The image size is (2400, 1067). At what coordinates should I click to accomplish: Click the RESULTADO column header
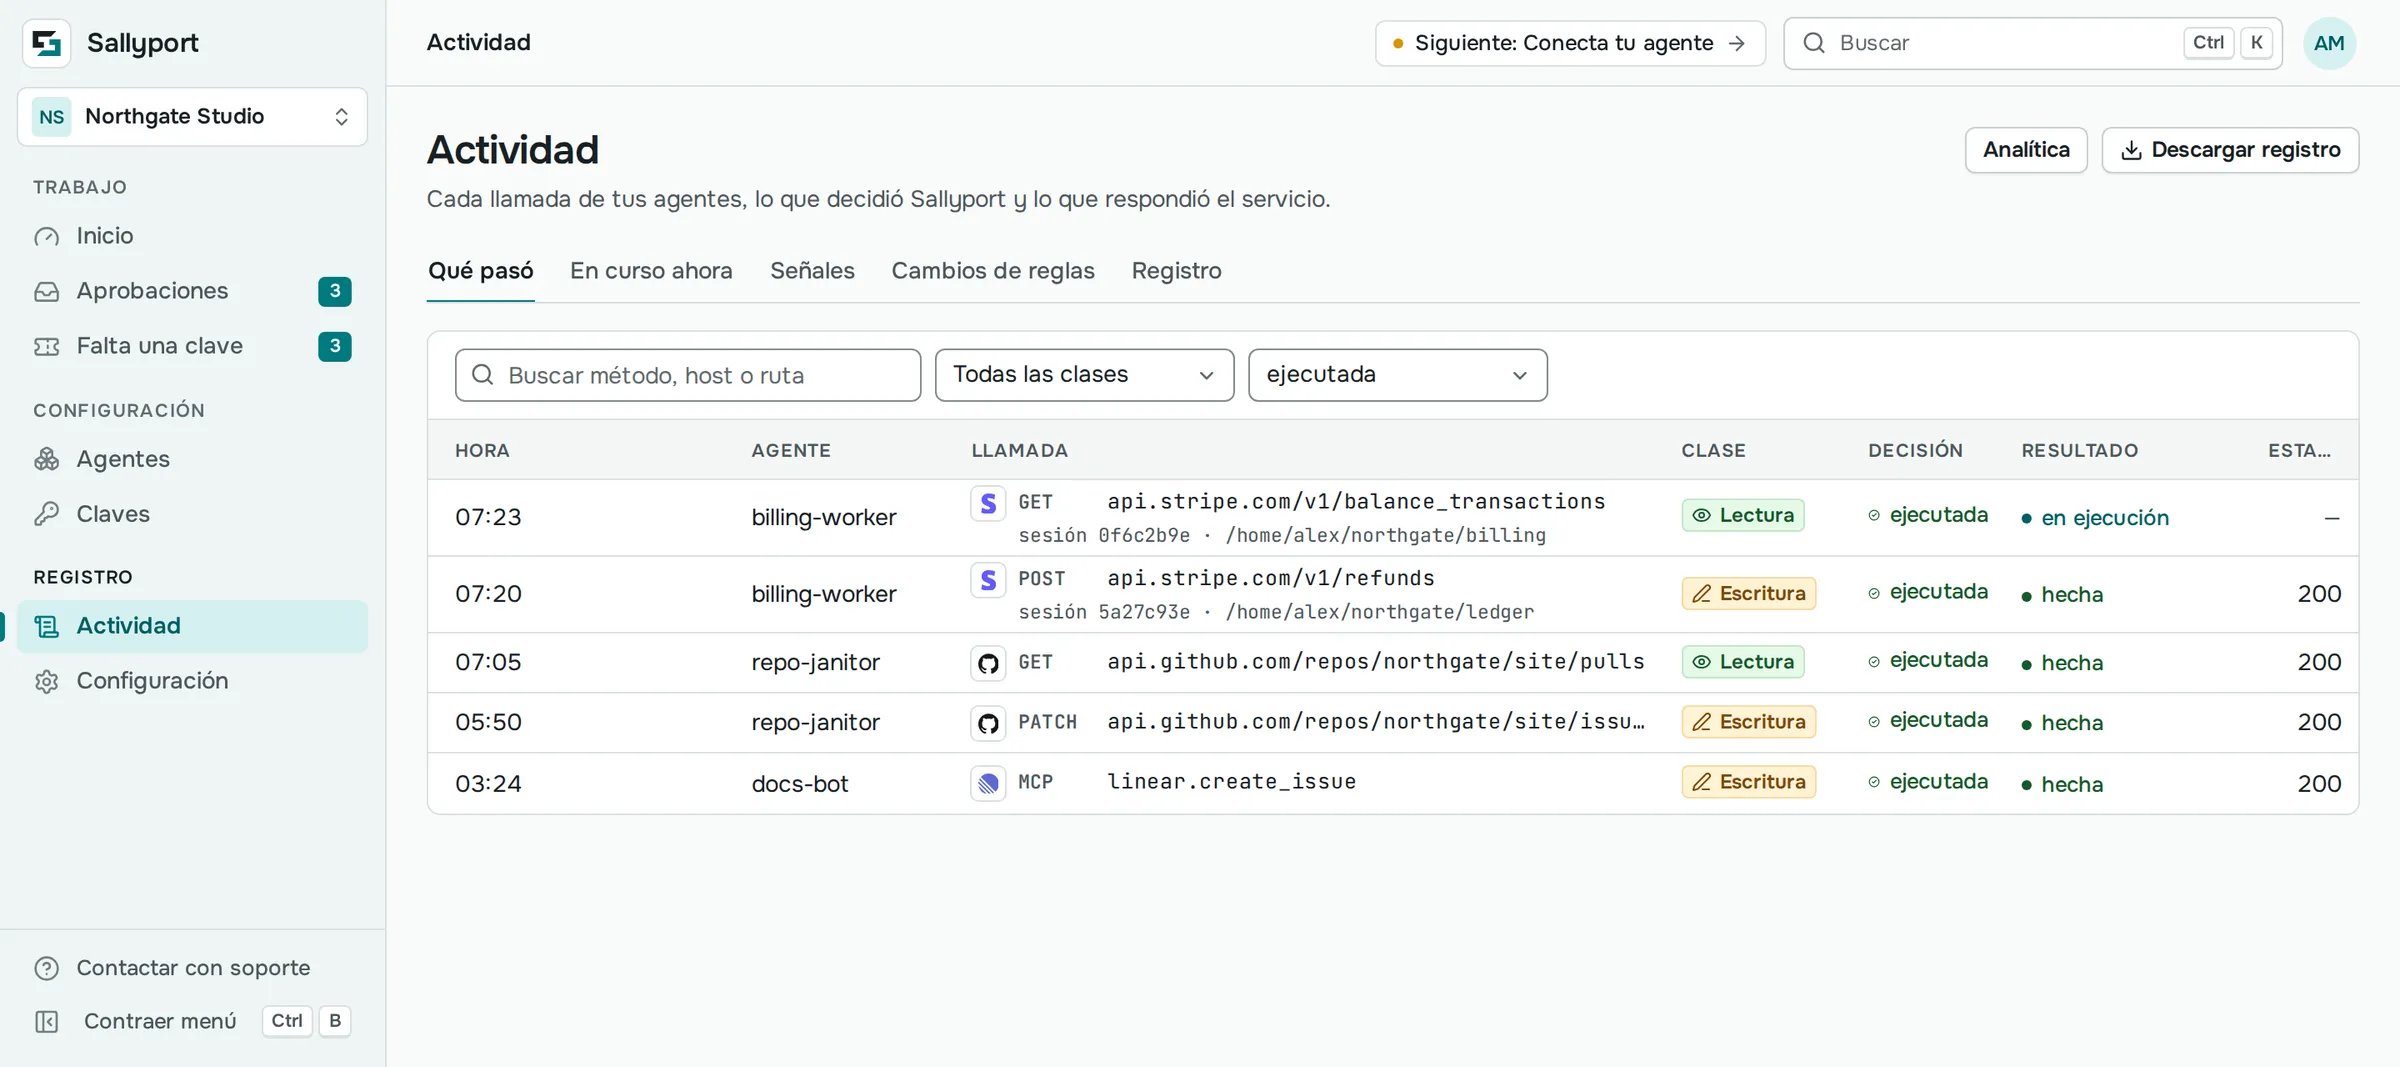2079,451
